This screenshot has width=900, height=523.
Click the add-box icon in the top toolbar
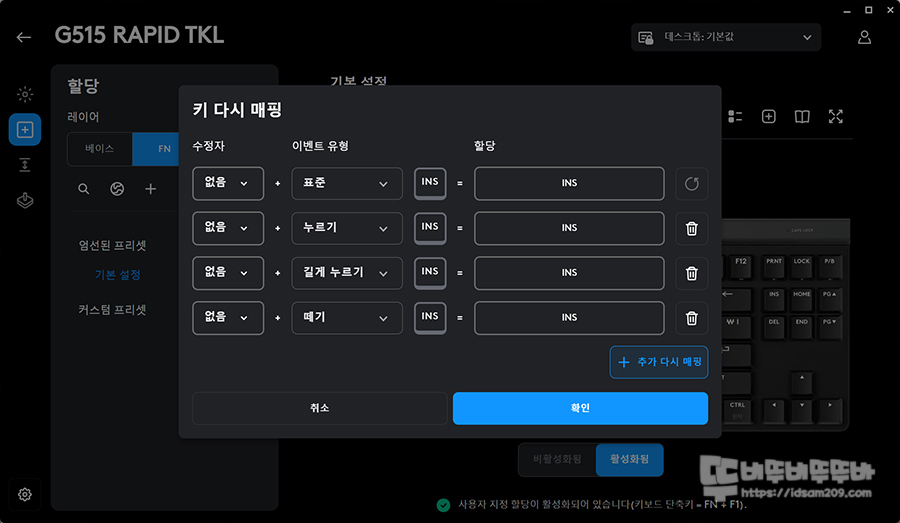tap(769, 117)
